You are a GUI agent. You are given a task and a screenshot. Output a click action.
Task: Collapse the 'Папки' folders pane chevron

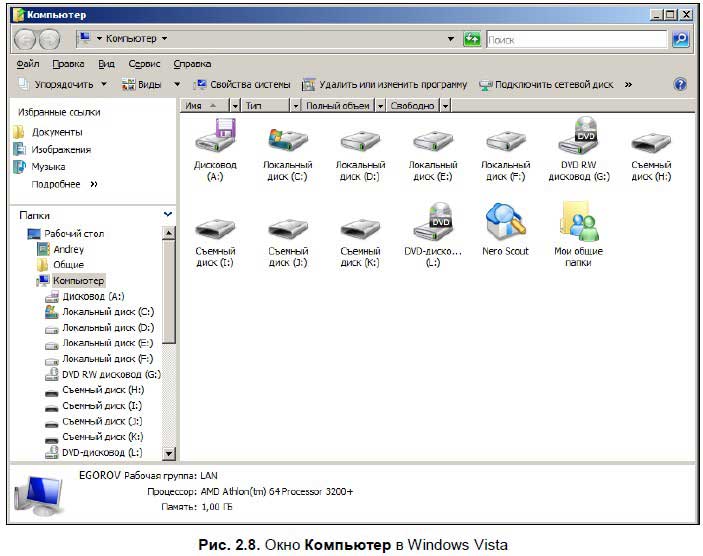(168, 214)
